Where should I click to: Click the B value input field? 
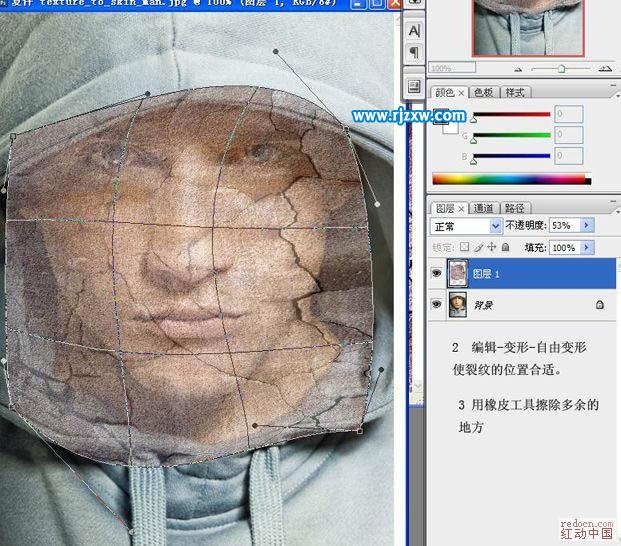[569, 156]
